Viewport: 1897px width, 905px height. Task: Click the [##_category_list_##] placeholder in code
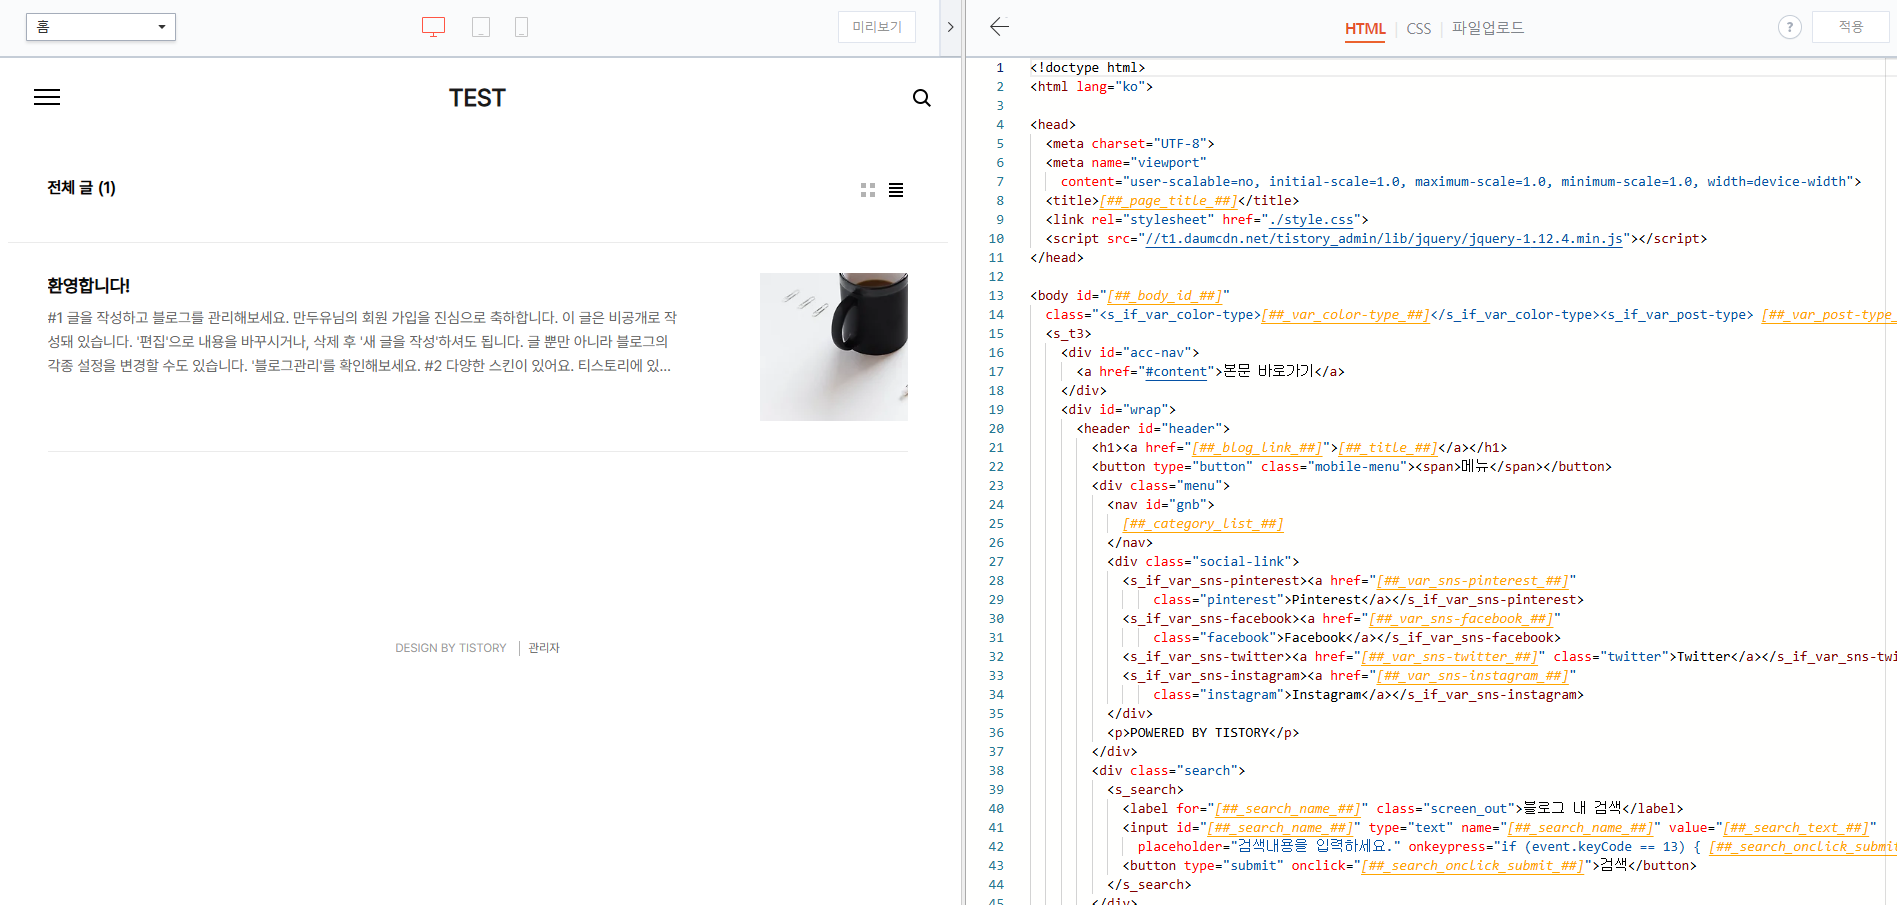(1203, 524)
